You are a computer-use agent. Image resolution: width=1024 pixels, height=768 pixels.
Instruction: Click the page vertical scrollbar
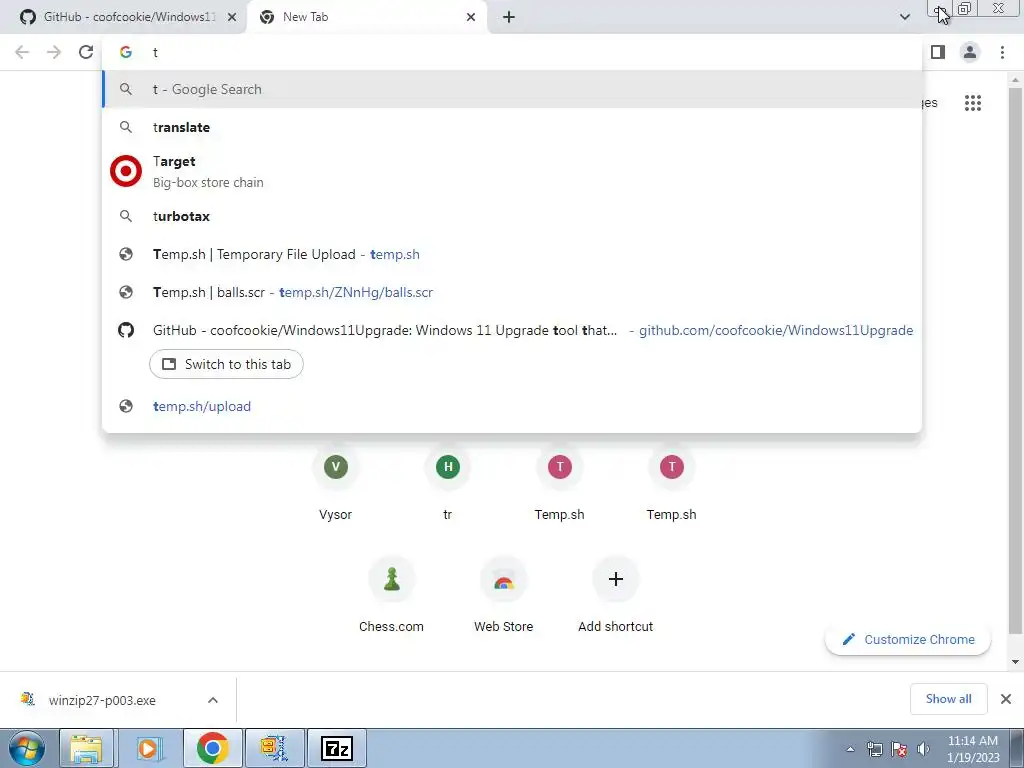tap(1015, 359)
